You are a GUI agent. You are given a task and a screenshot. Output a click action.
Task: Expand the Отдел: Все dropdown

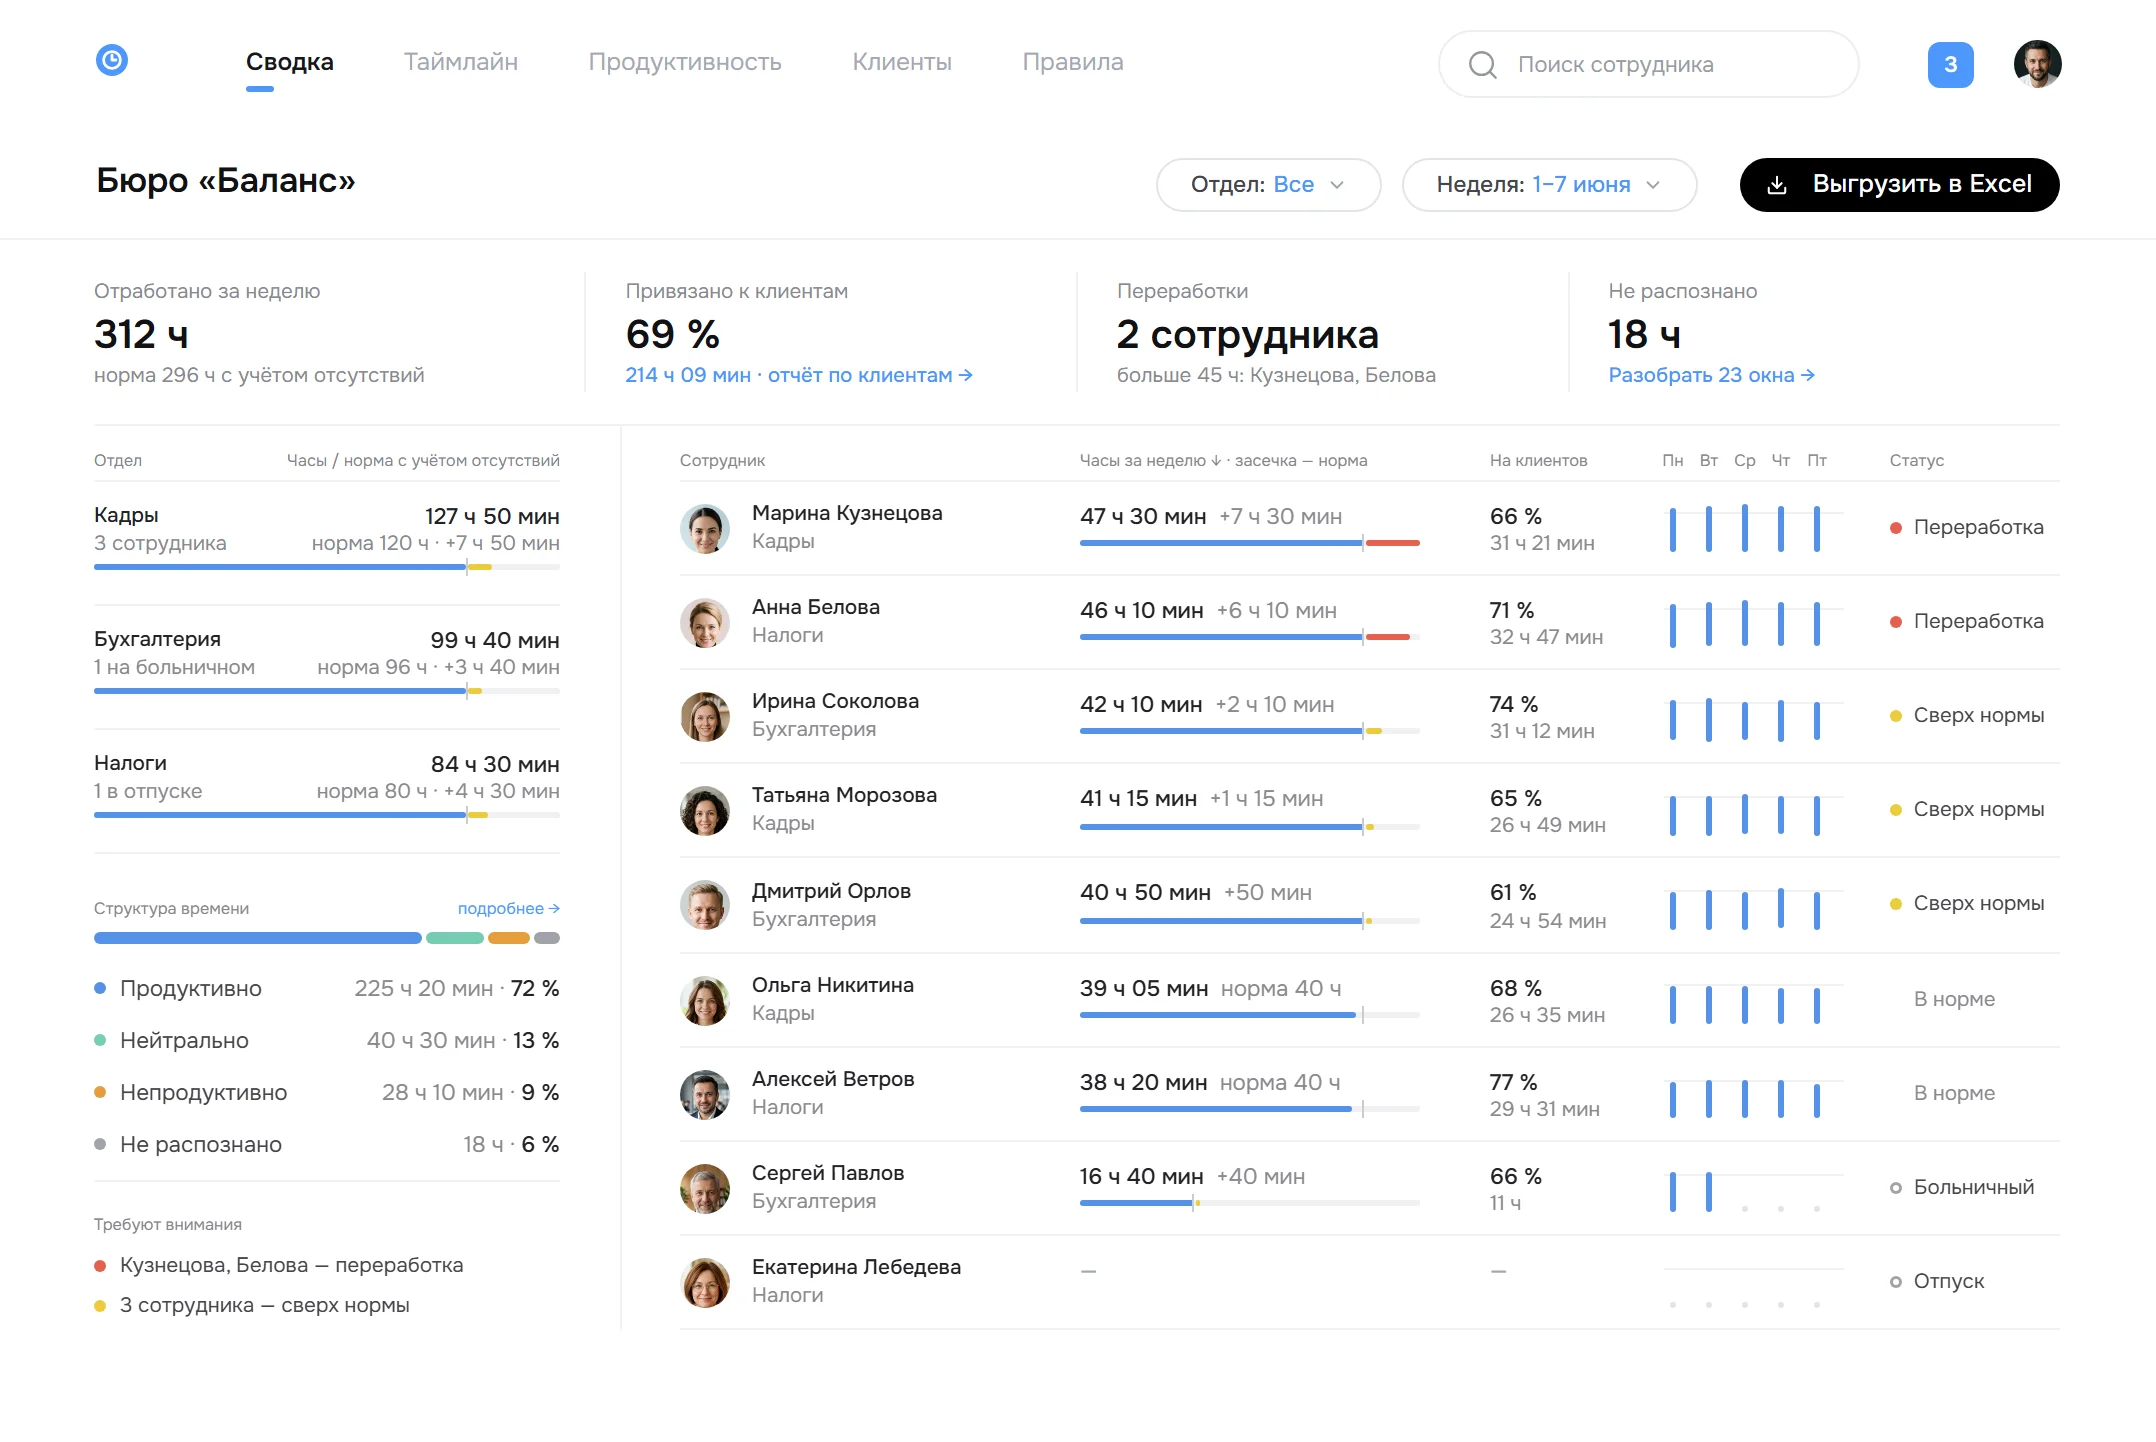pos(1268,185)
